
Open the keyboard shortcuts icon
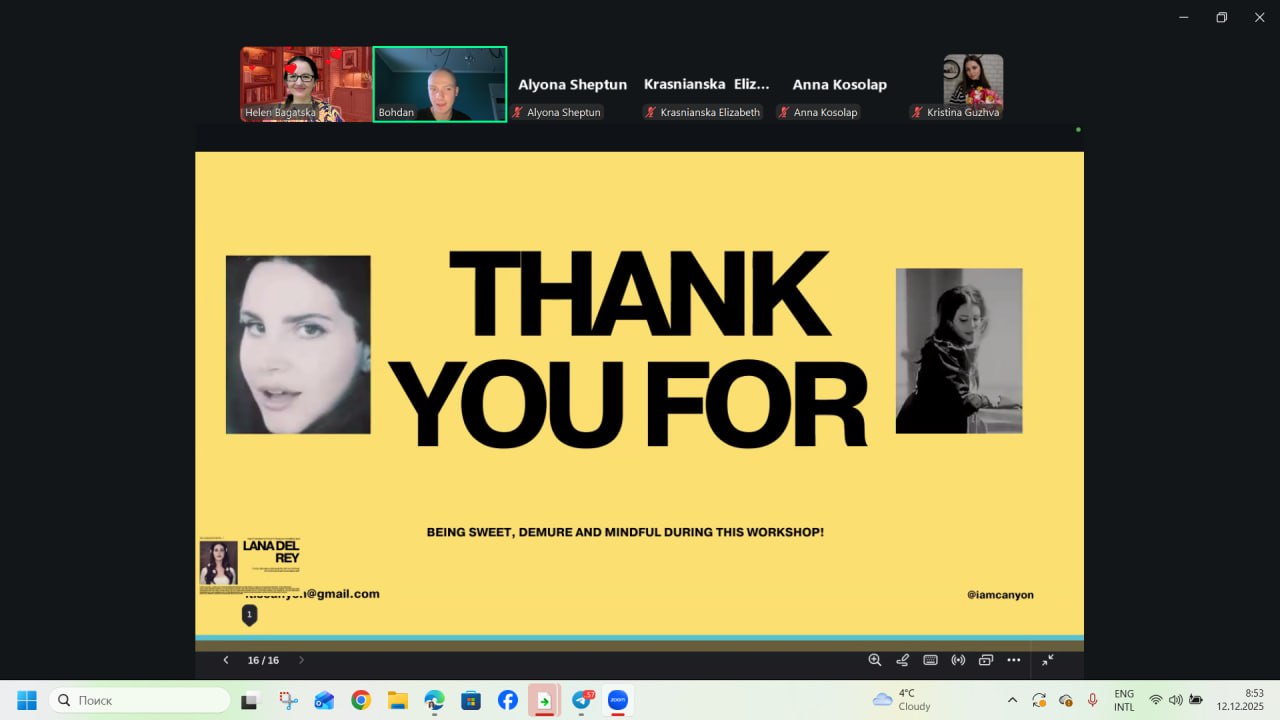pos(930,660)
